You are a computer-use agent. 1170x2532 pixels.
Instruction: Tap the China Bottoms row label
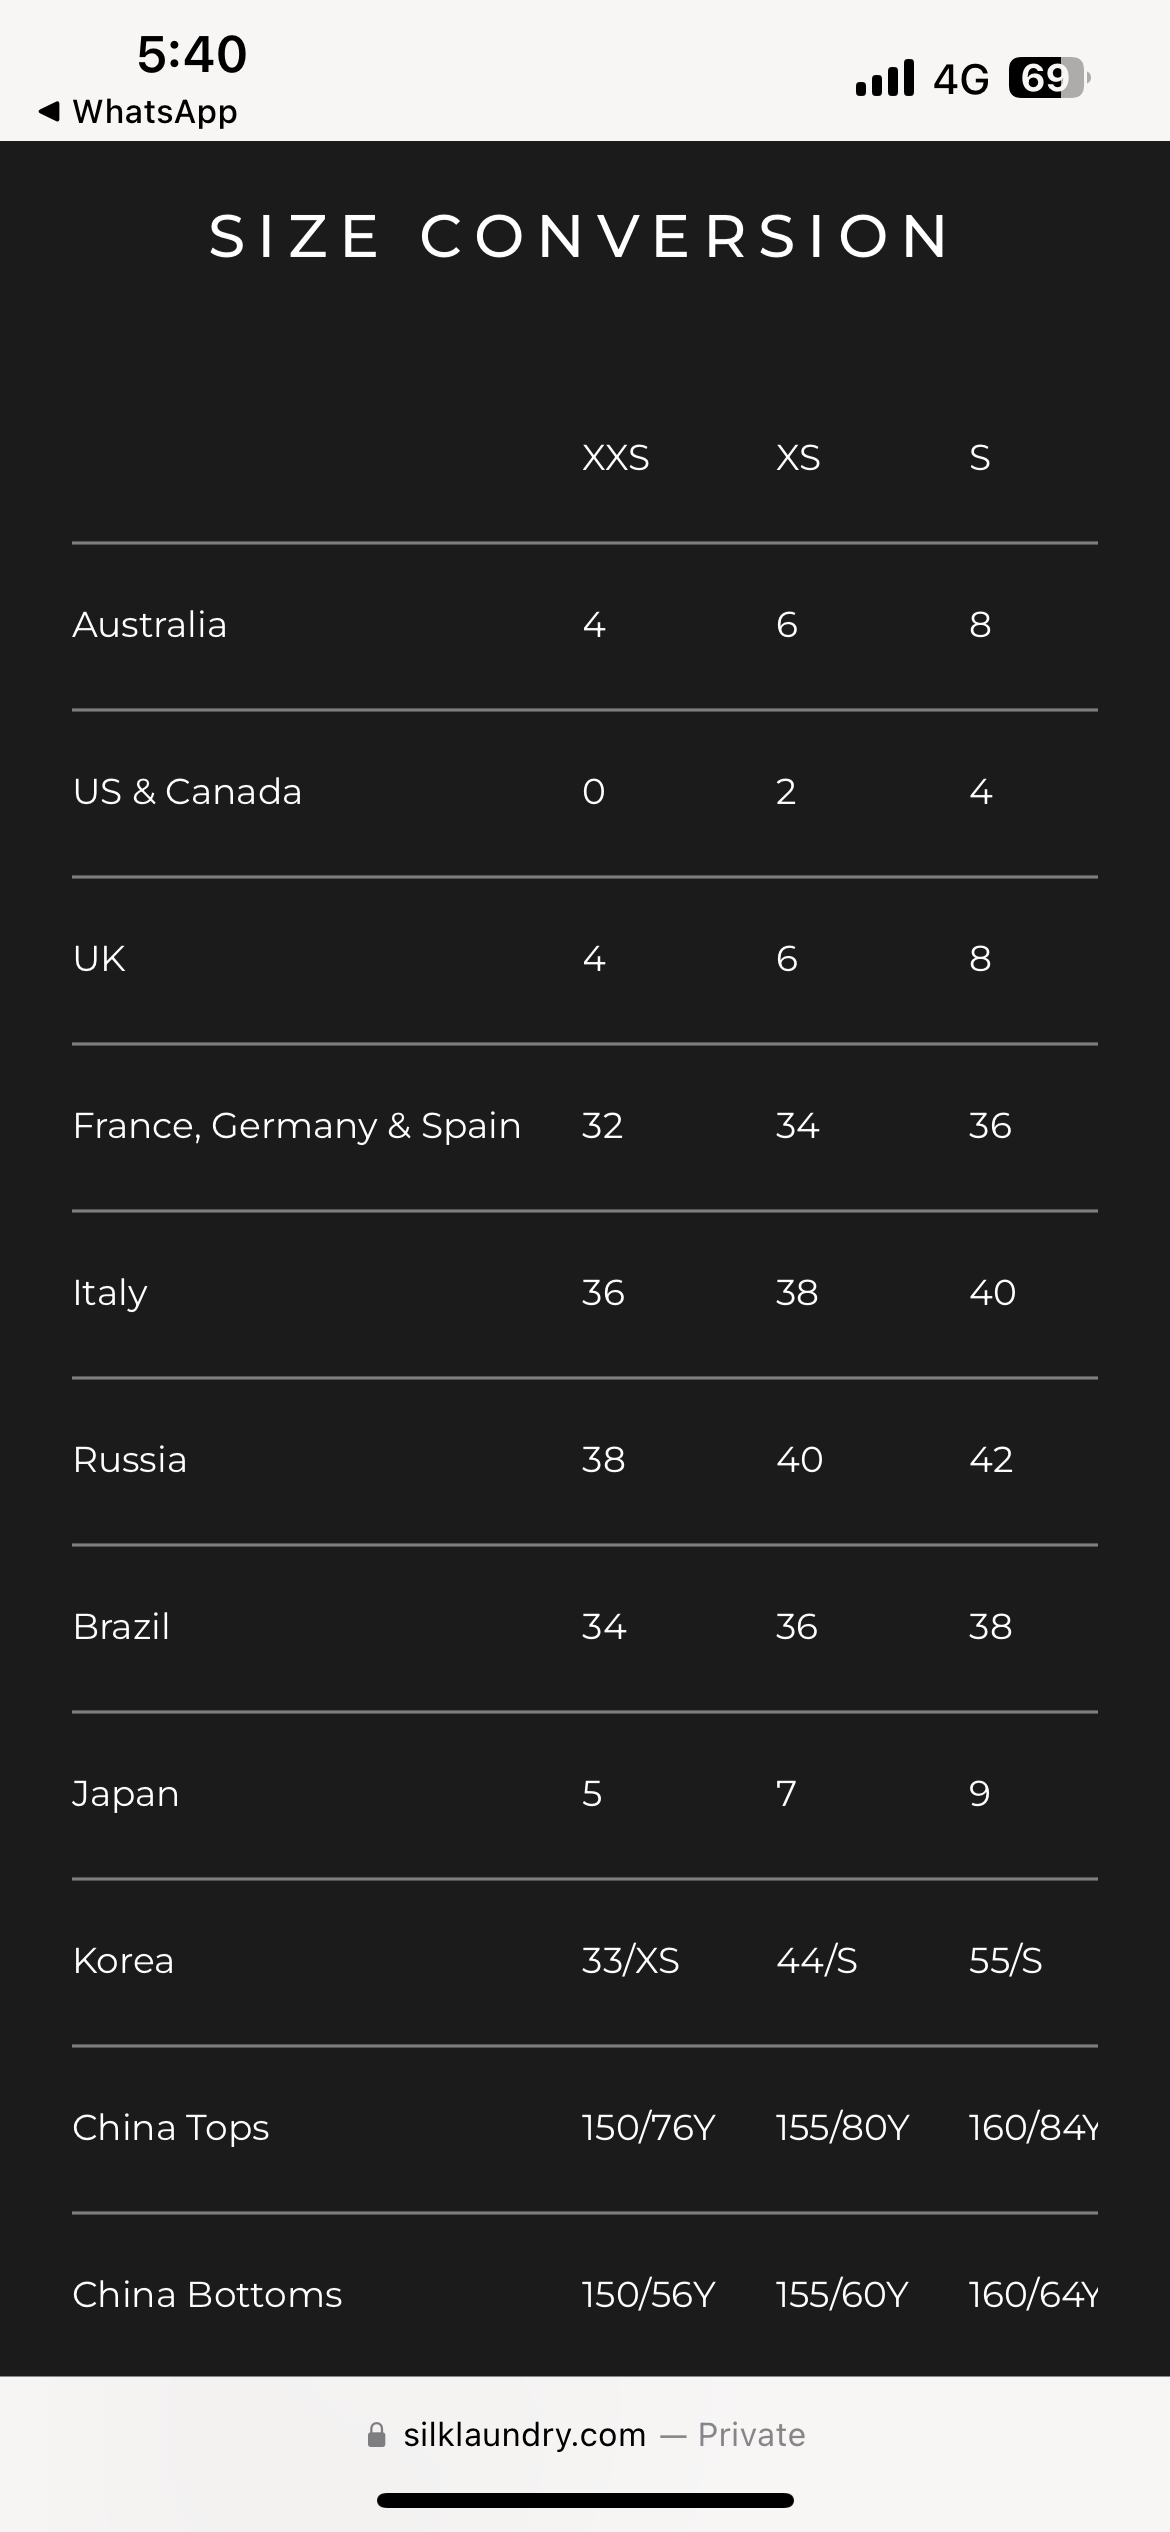207,2295
